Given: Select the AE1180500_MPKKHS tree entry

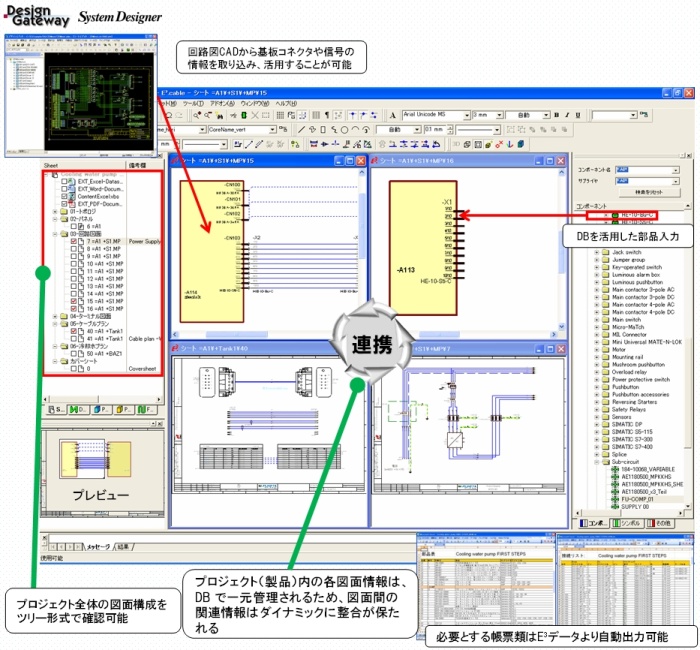Looking at the screenshot, I should [646, 477].
